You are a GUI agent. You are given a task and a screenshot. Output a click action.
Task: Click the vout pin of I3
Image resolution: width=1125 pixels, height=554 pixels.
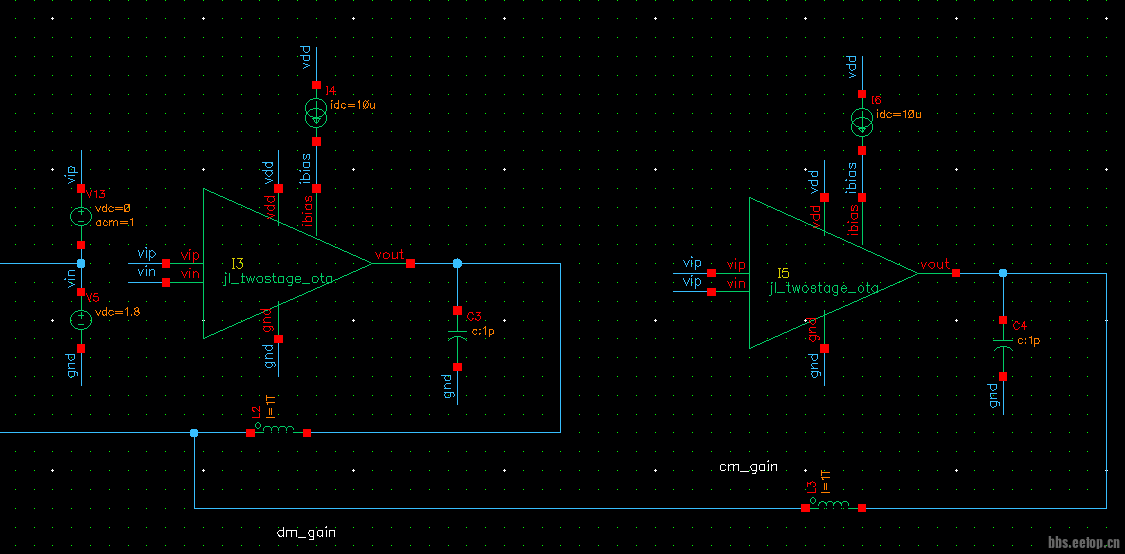pyautogui.click(x=410, y=264)
